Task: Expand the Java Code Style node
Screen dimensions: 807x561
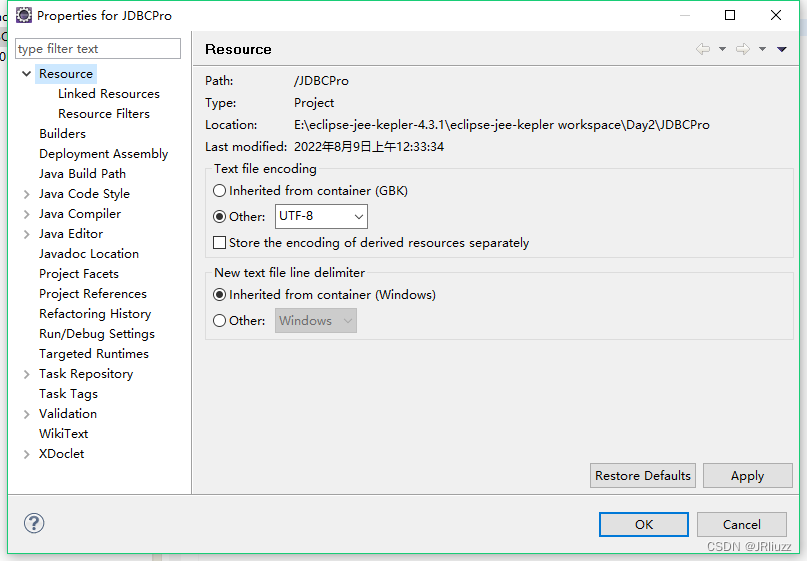Action: (27, 194)
